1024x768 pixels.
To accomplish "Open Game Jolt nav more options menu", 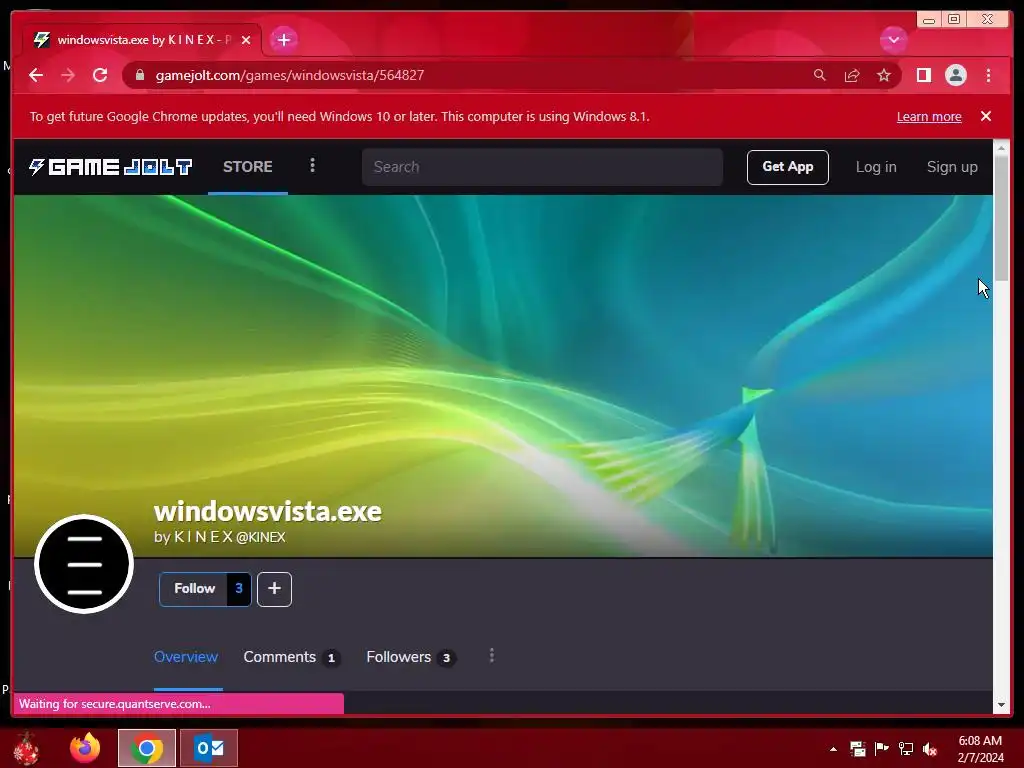I will 312,166.
